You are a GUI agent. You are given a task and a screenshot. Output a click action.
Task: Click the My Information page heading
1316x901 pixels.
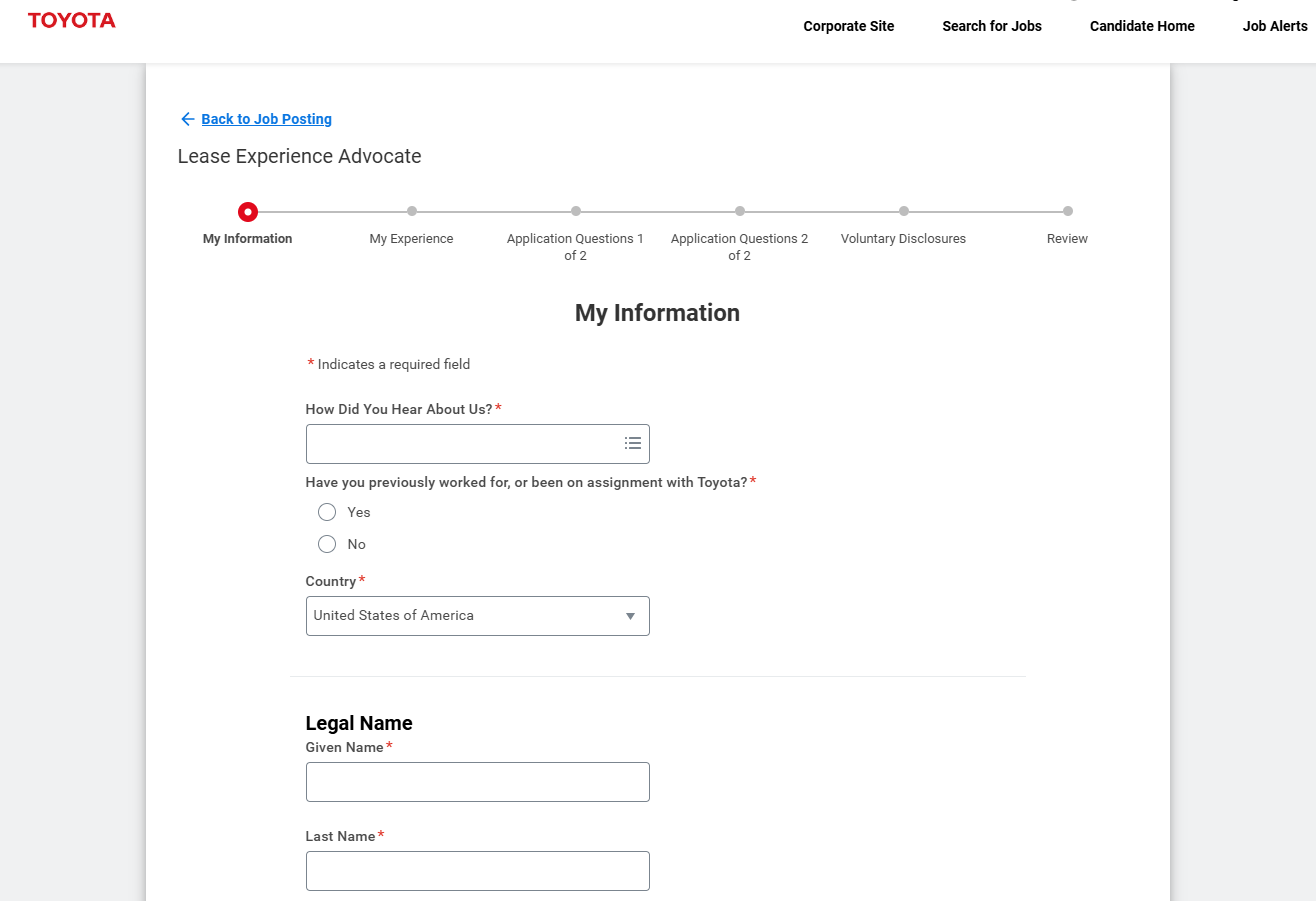658,313
